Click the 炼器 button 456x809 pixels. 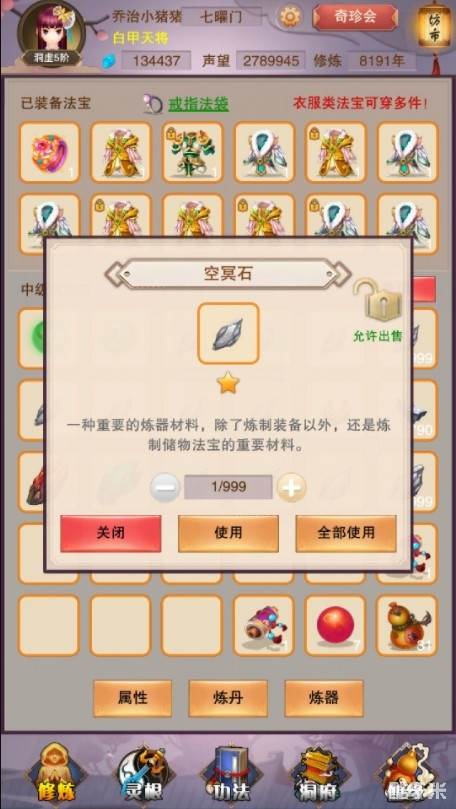tap(324, 698)
